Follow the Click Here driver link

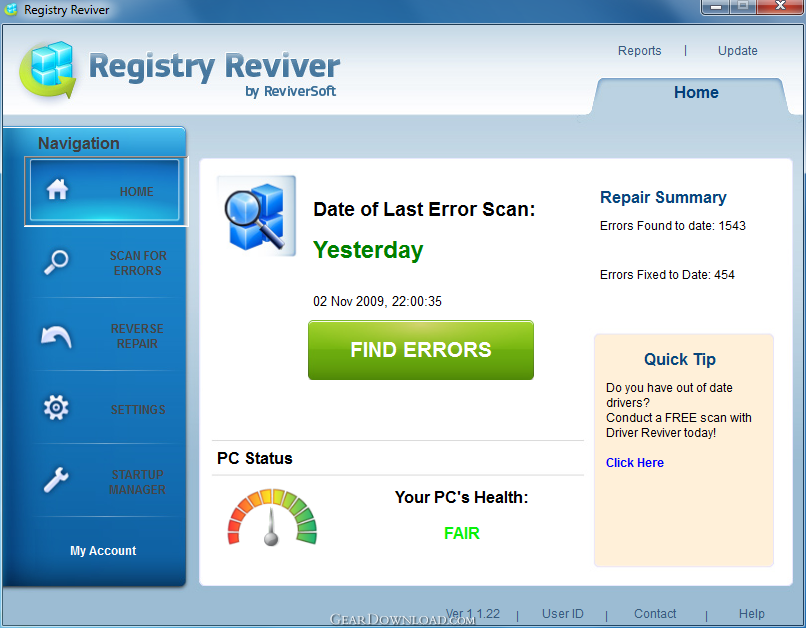635,463
